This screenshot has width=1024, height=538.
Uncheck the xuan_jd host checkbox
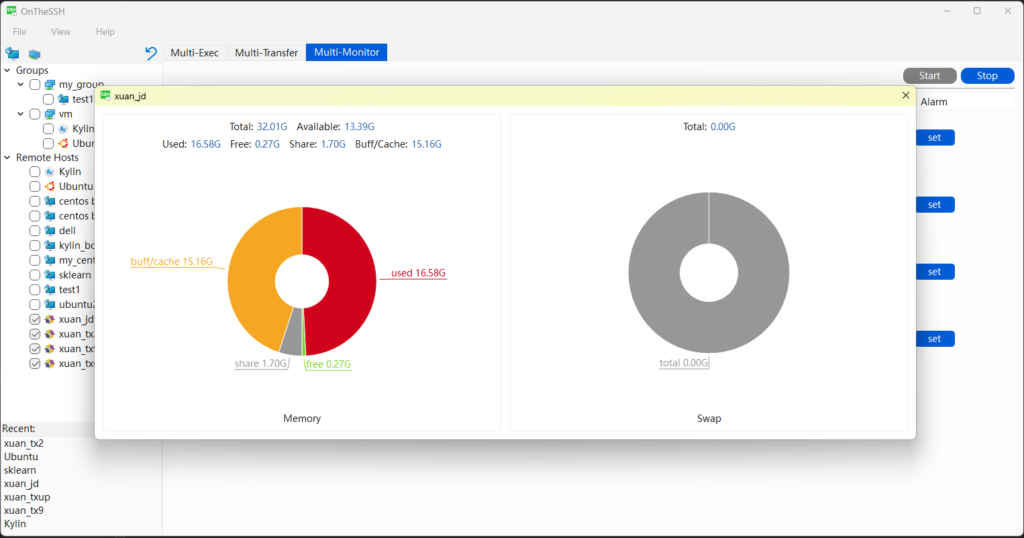35,320
